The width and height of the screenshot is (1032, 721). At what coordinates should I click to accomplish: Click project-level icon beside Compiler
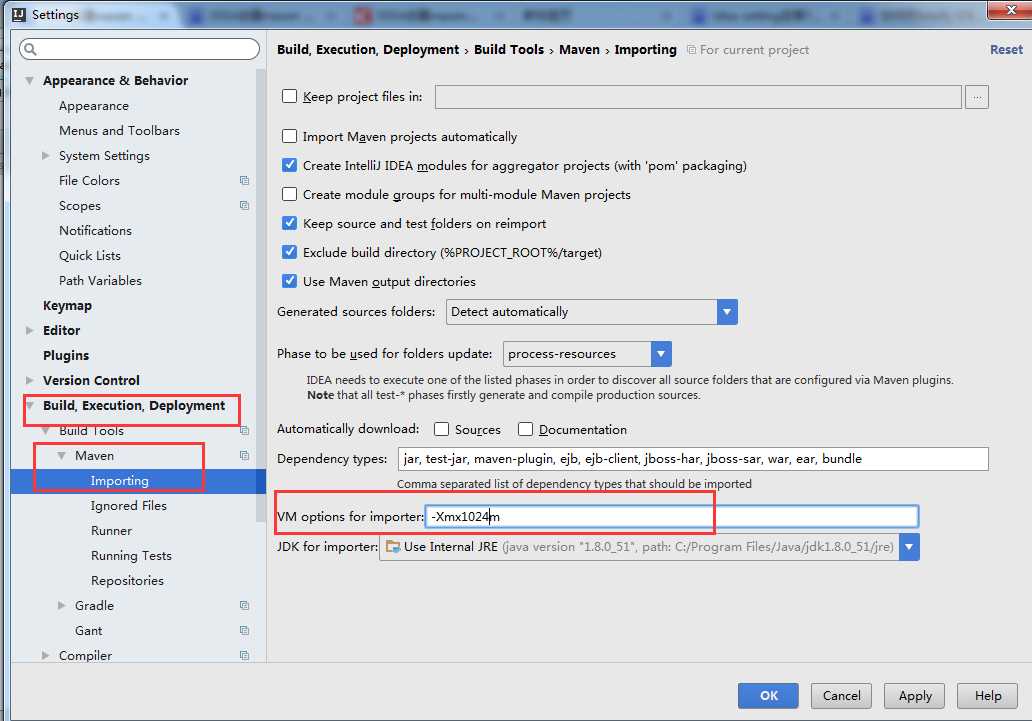click(244, 655)
